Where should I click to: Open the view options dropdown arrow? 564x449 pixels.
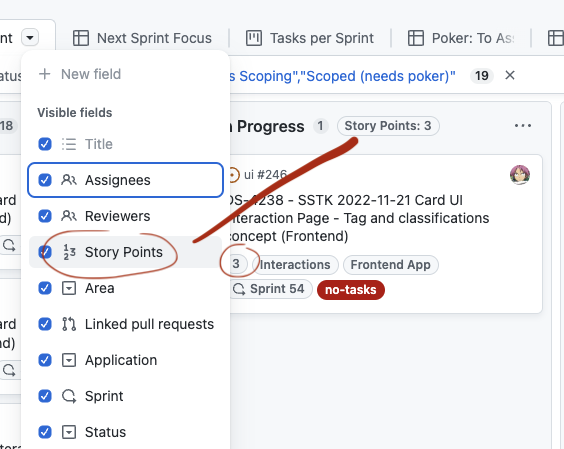click(30, 37)
